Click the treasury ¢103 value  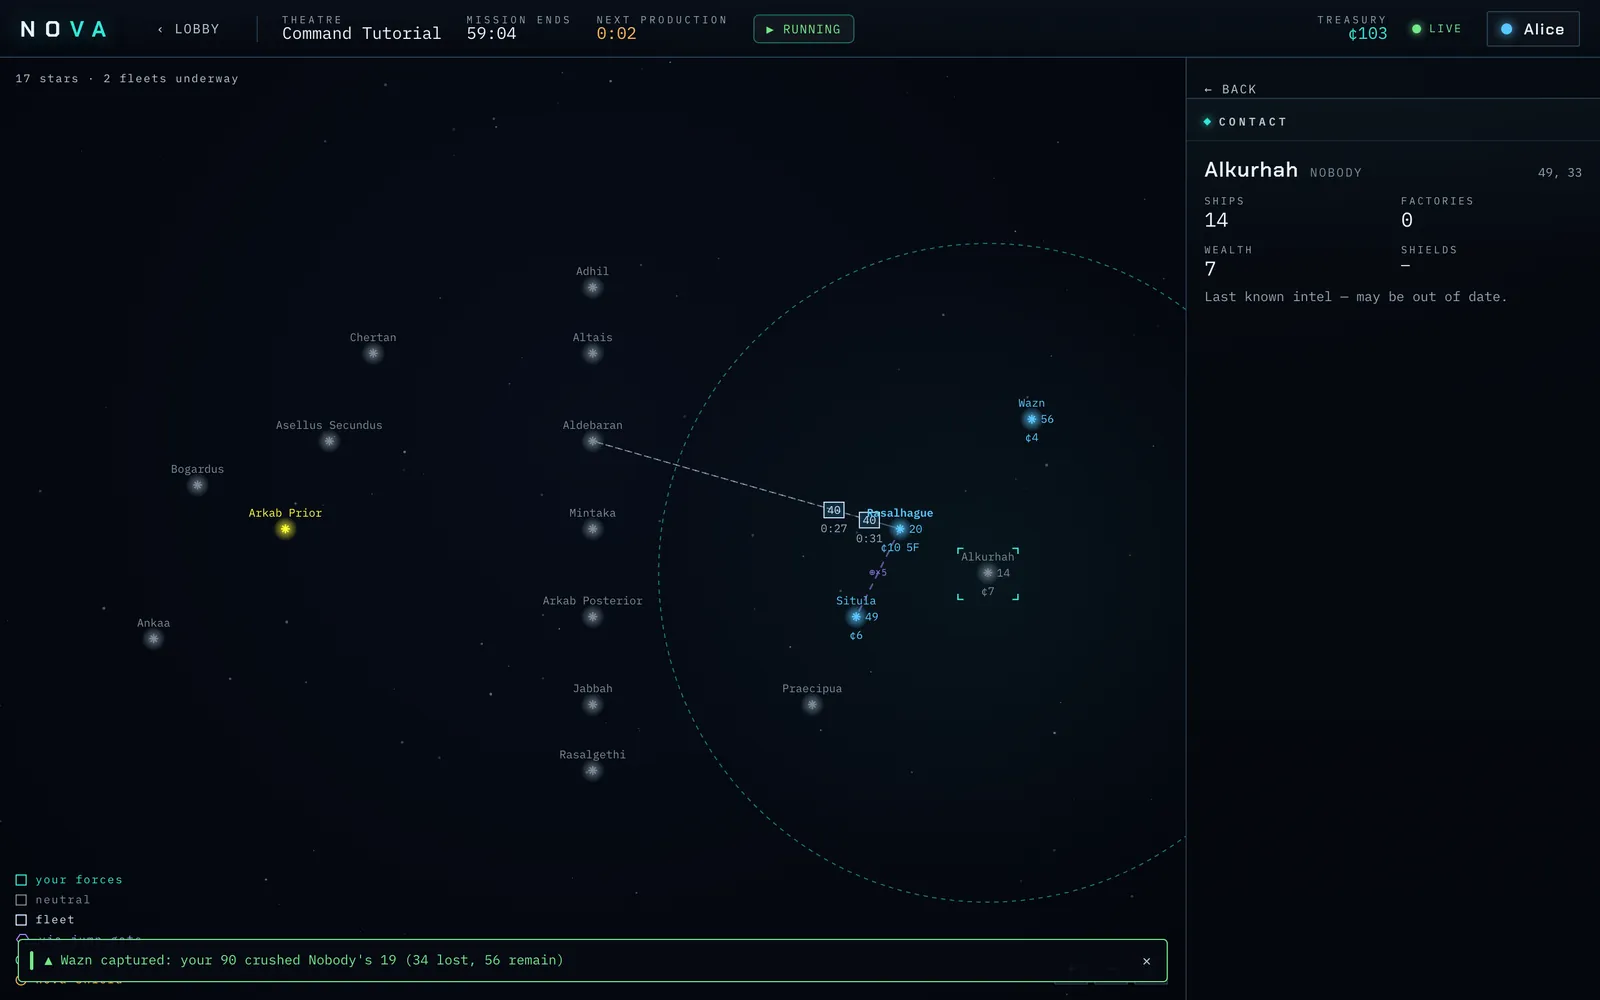[1367, 34]
